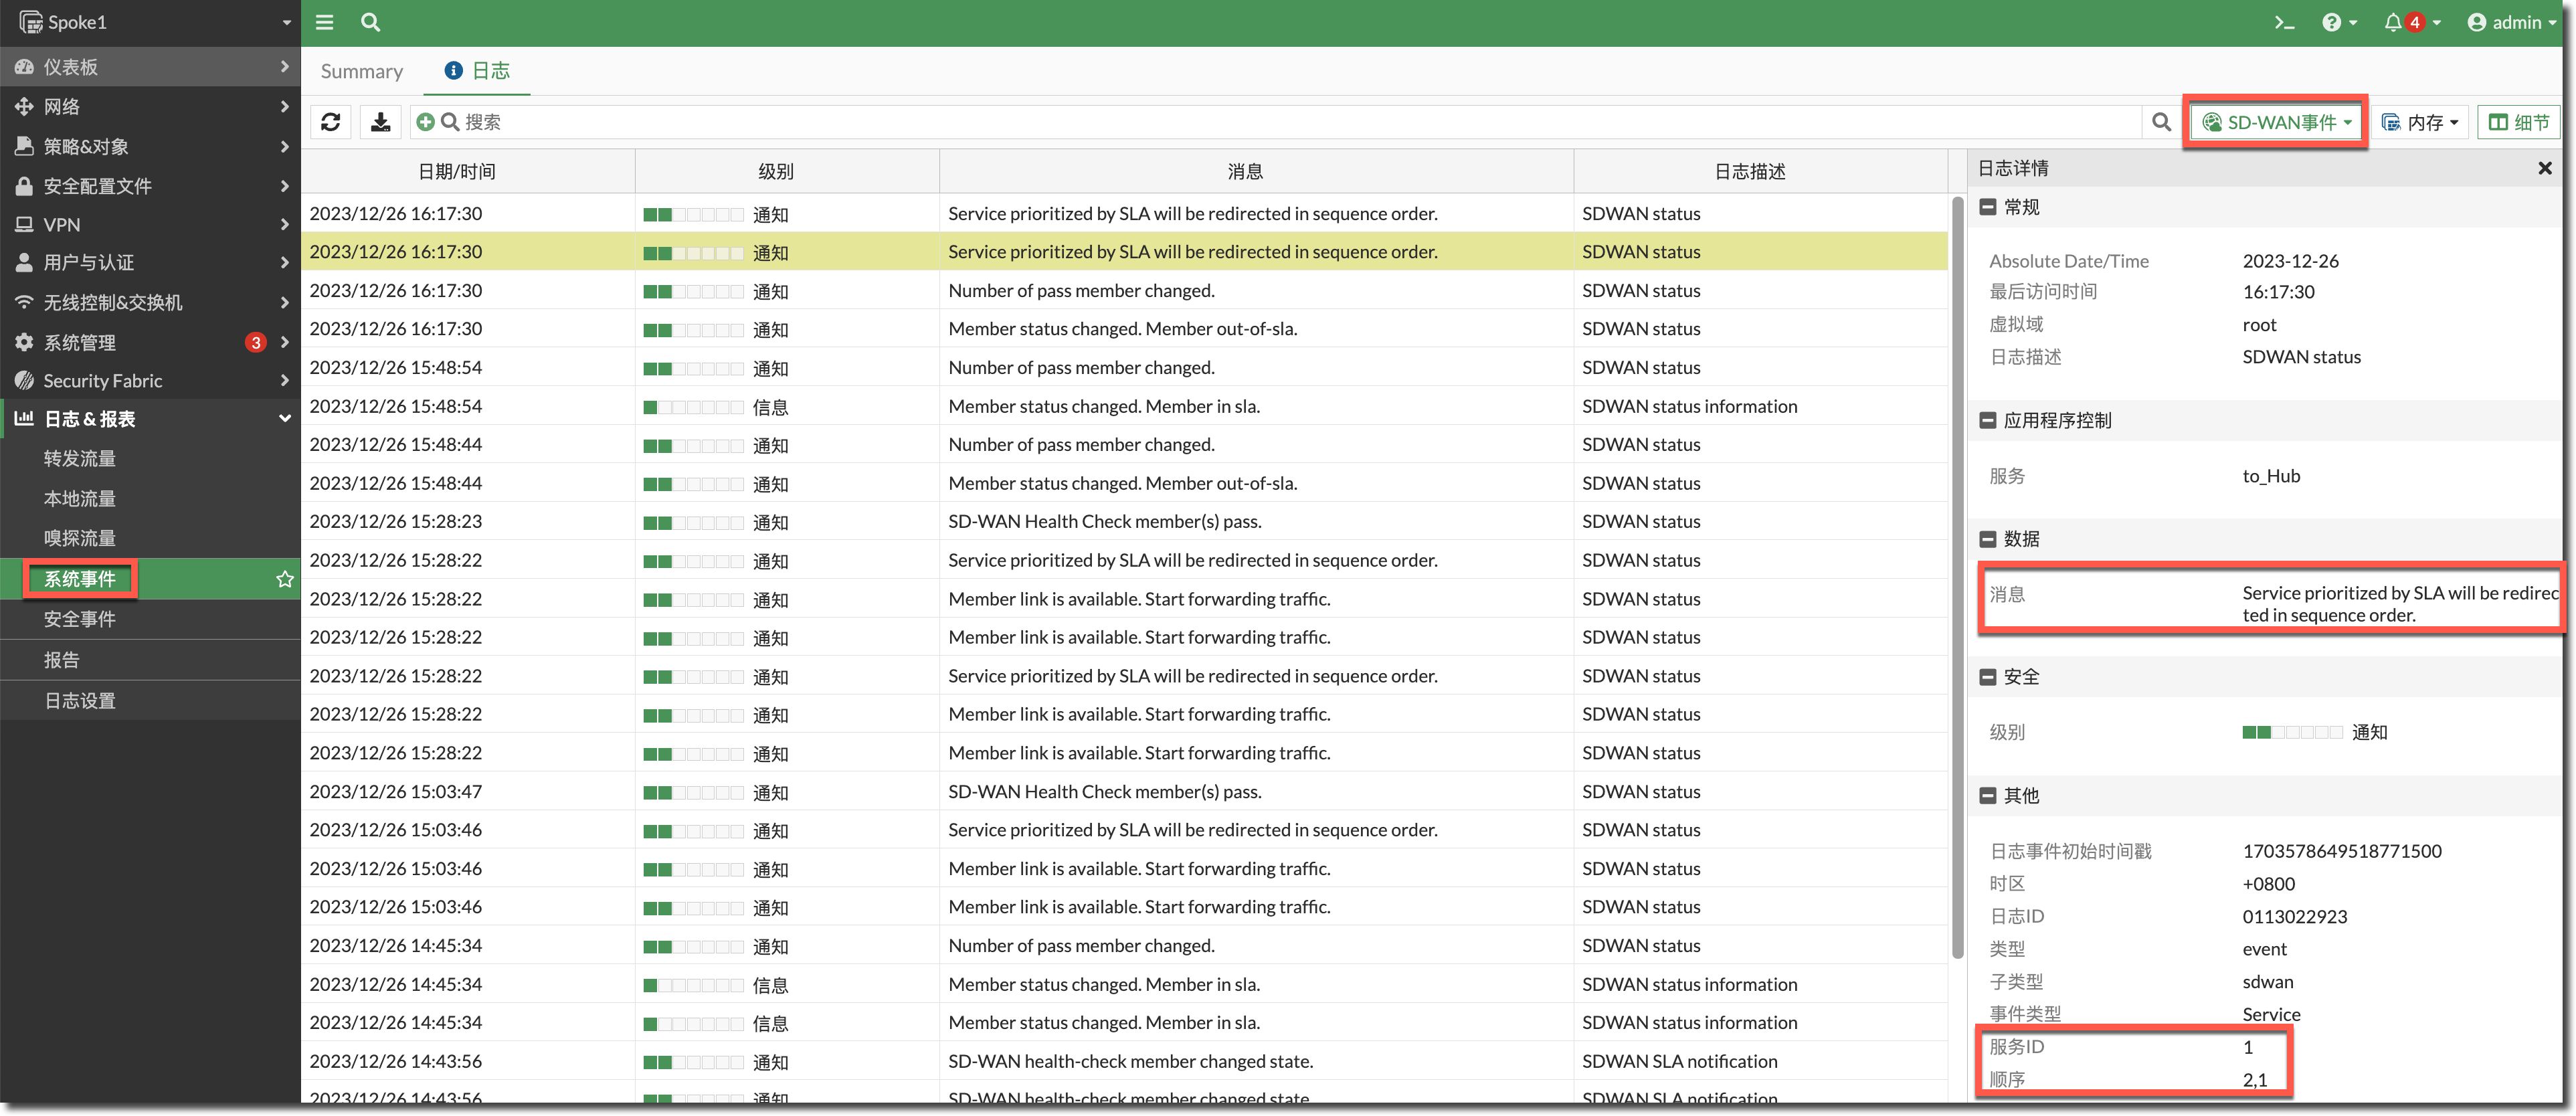
Task: Favorite the 系统事件 menu item with star
Action: pos(285,579)
